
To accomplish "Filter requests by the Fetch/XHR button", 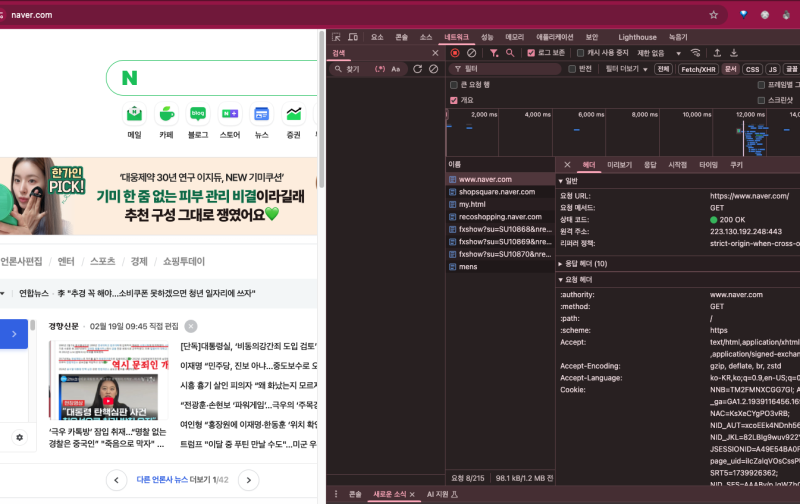I will 698,69.
